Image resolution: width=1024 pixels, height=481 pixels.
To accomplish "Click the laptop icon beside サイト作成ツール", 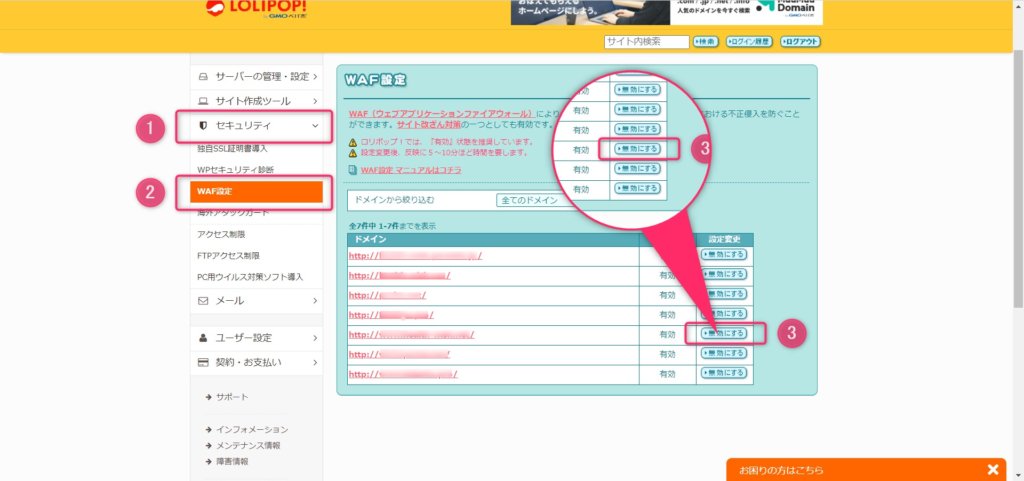I will (203, 101).
